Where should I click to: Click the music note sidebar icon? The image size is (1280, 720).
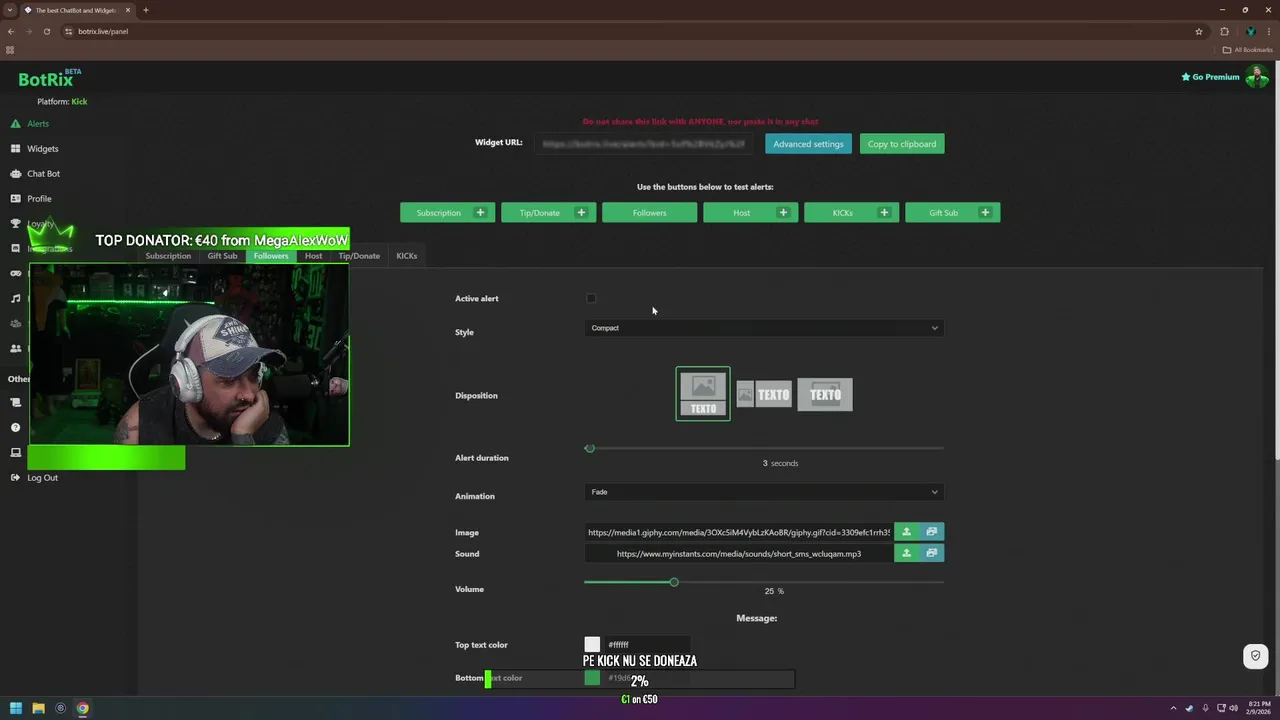[x=15, y=298]
